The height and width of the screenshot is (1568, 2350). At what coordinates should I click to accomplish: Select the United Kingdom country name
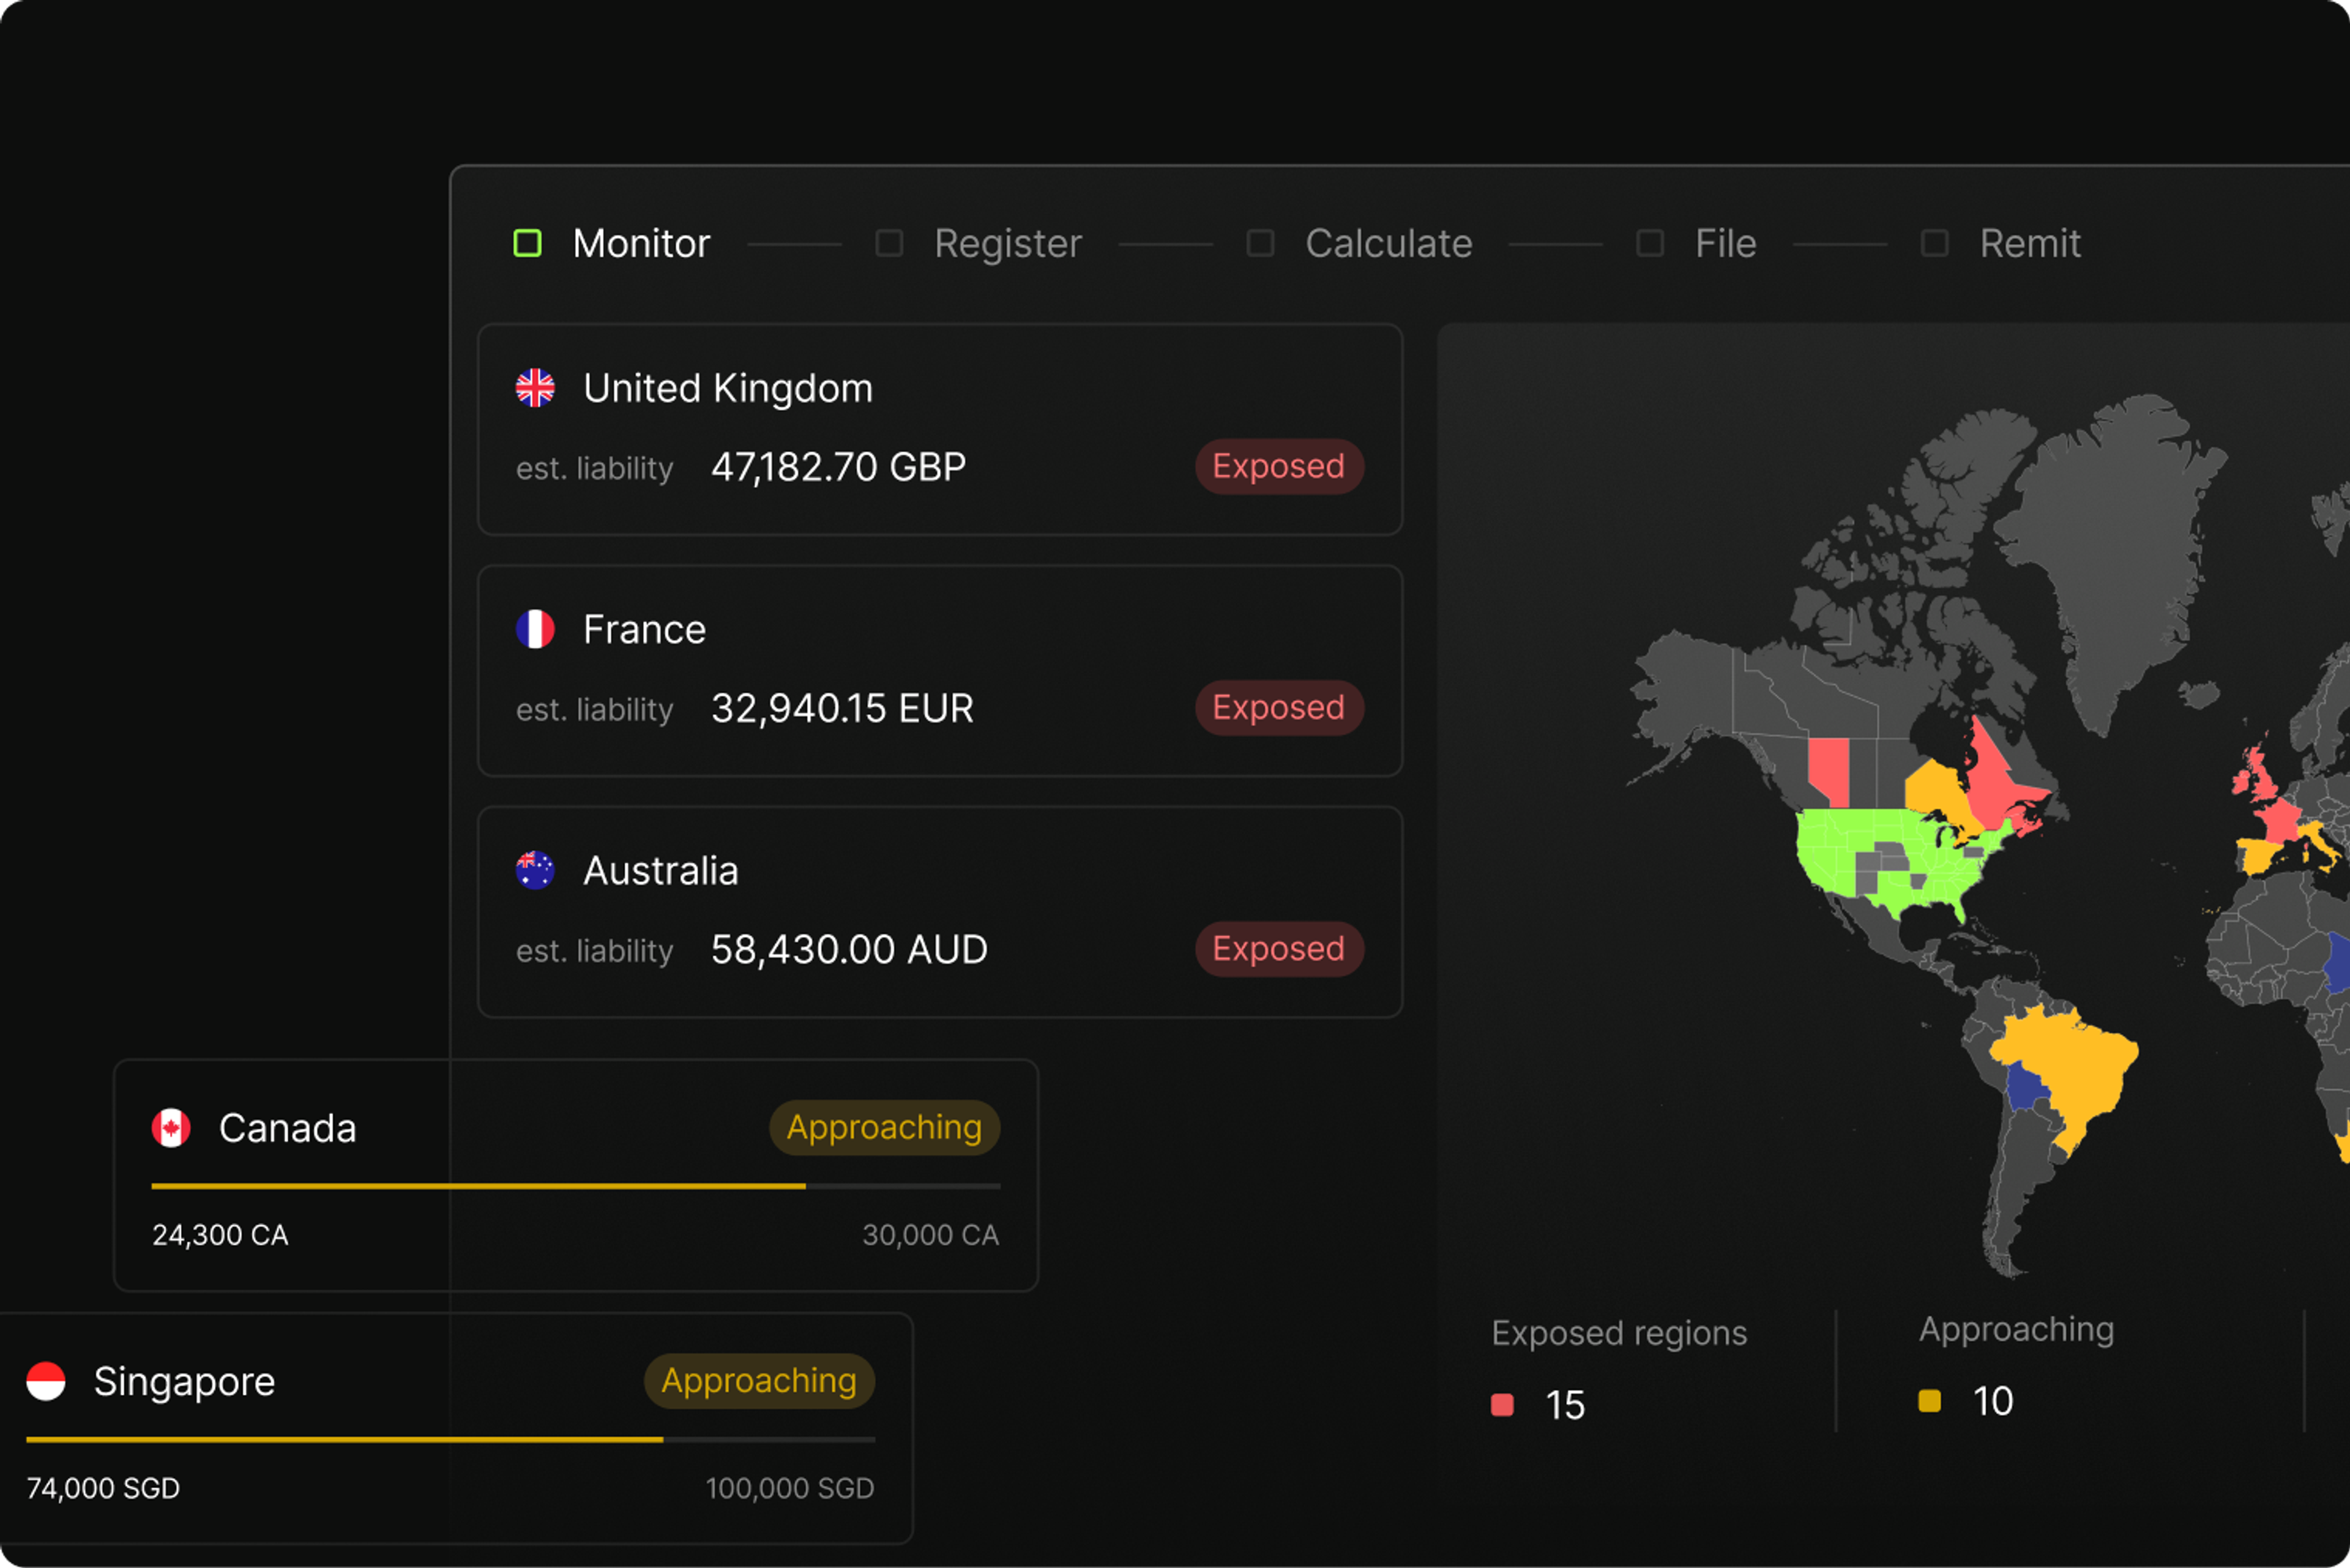(x=728, y=389)
